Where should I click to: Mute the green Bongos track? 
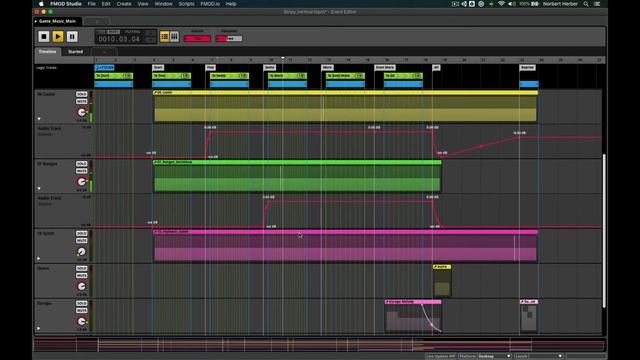[82, 171]
